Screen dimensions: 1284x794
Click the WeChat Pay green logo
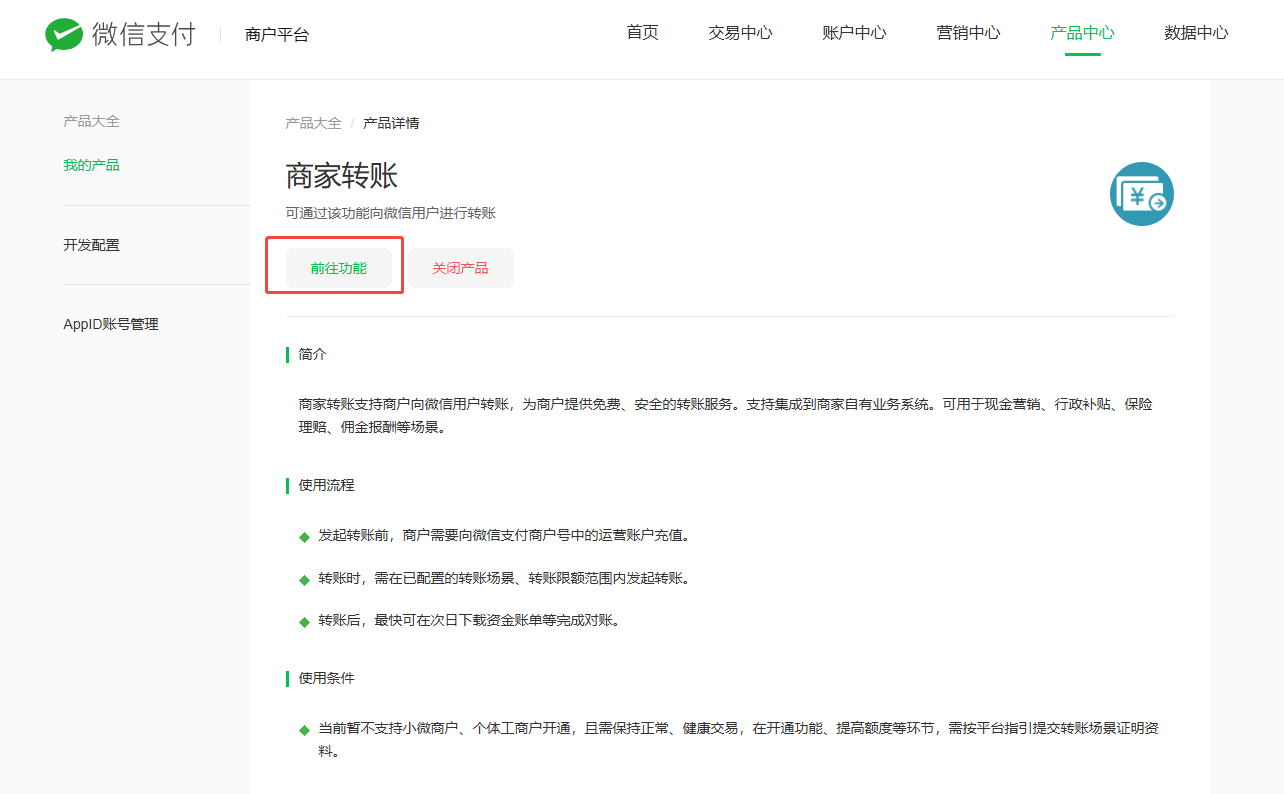click(64, 34)
